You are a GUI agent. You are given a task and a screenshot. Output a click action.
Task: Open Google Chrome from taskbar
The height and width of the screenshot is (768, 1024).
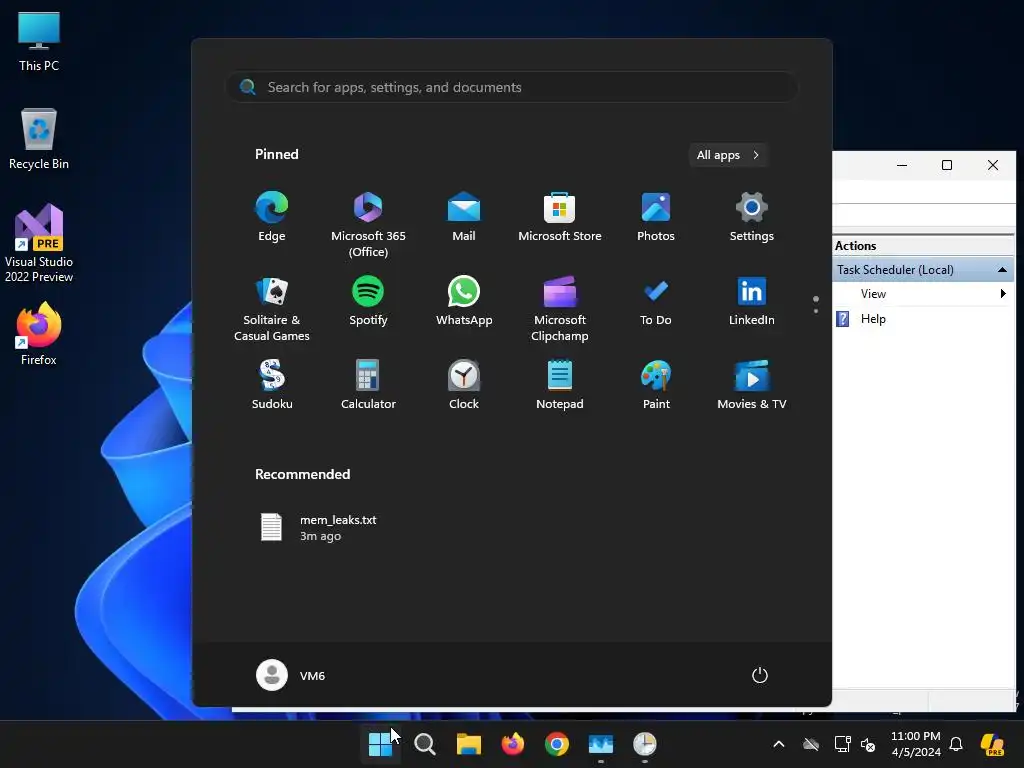pyautogui.click(x=556, y=744)
